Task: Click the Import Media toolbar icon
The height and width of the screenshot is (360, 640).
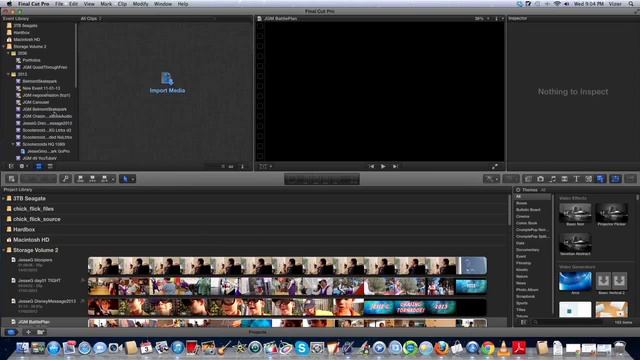Action: [x=11, y=179]
